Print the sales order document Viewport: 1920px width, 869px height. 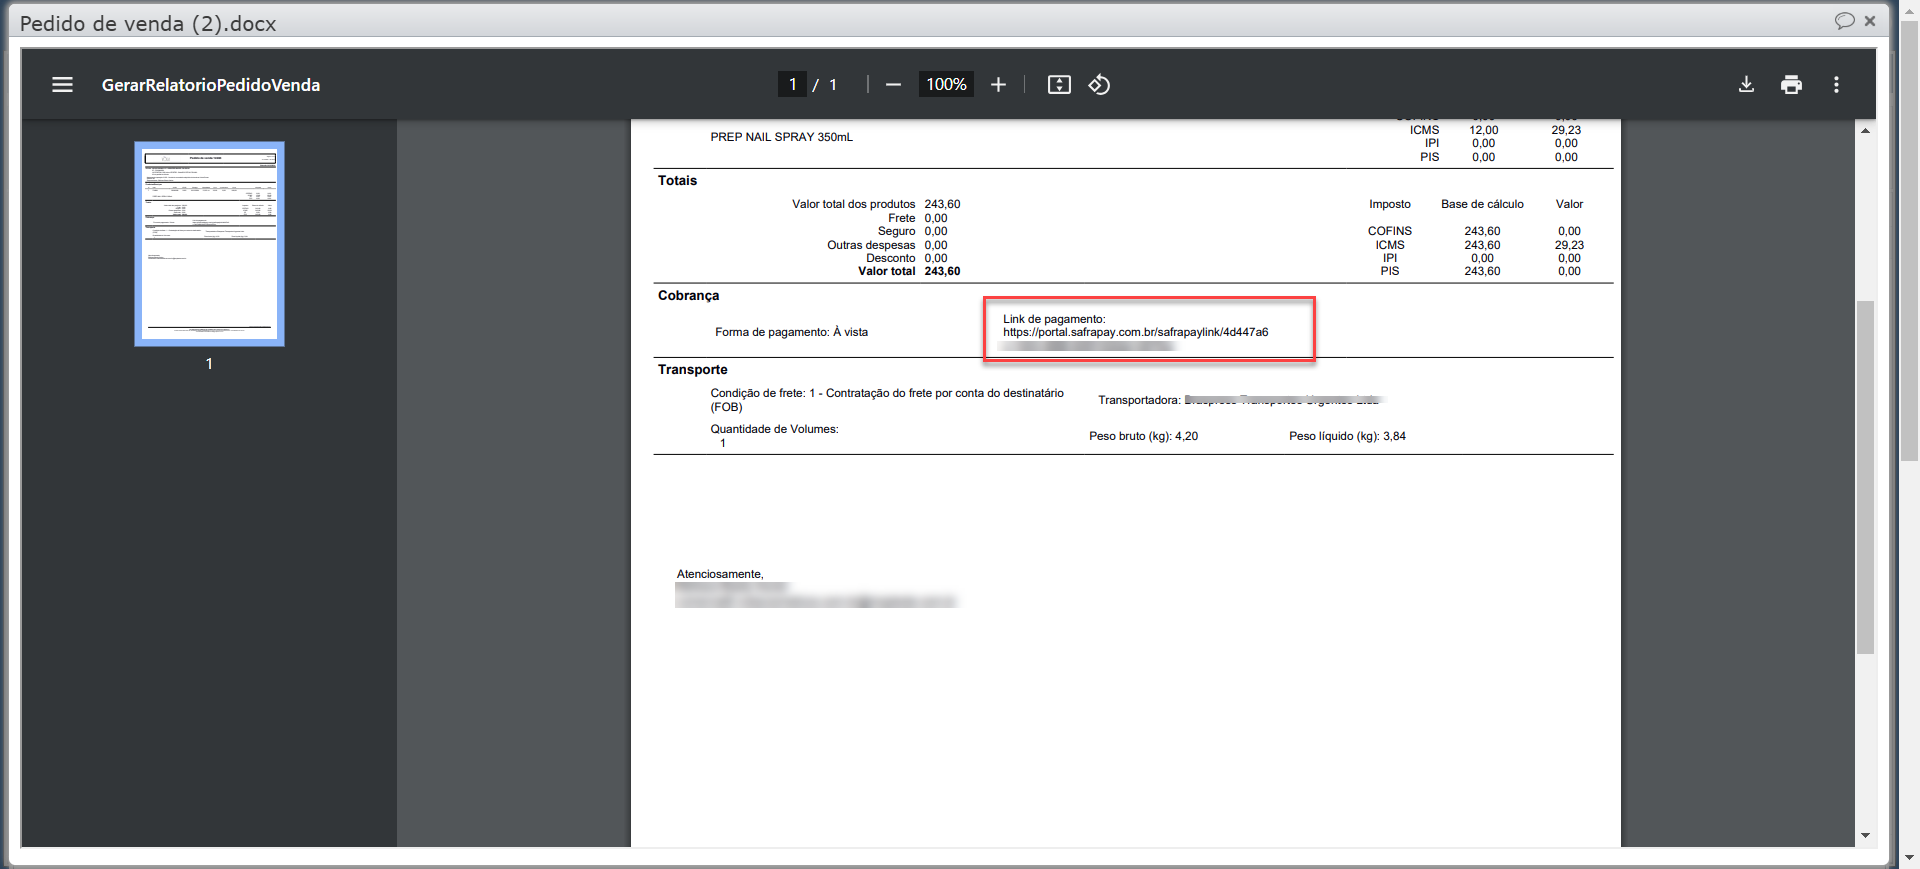pyautogui.click(x=1791, y=85)
